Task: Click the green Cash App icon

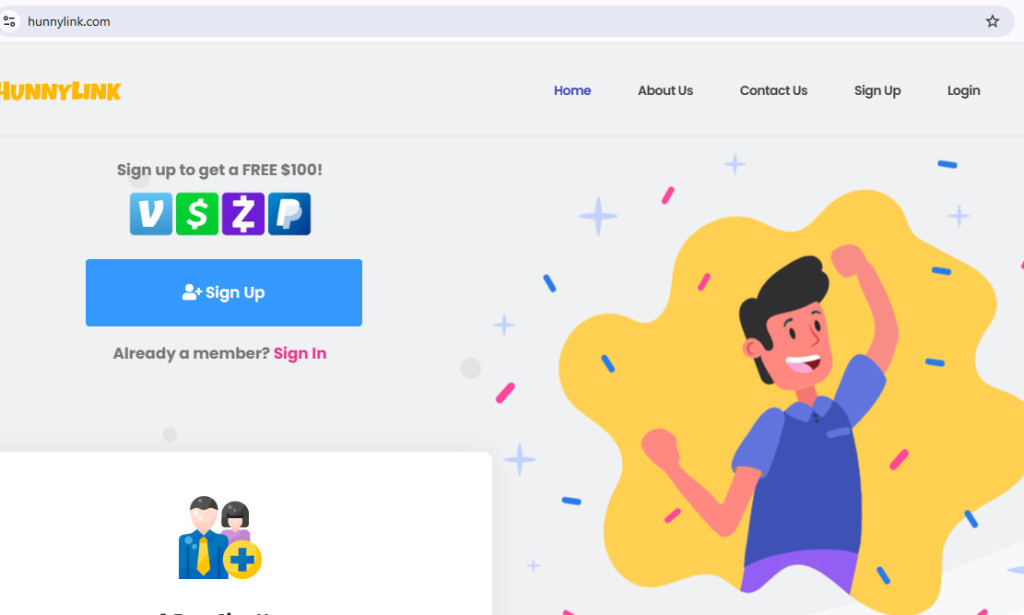Action: [197, 213]
